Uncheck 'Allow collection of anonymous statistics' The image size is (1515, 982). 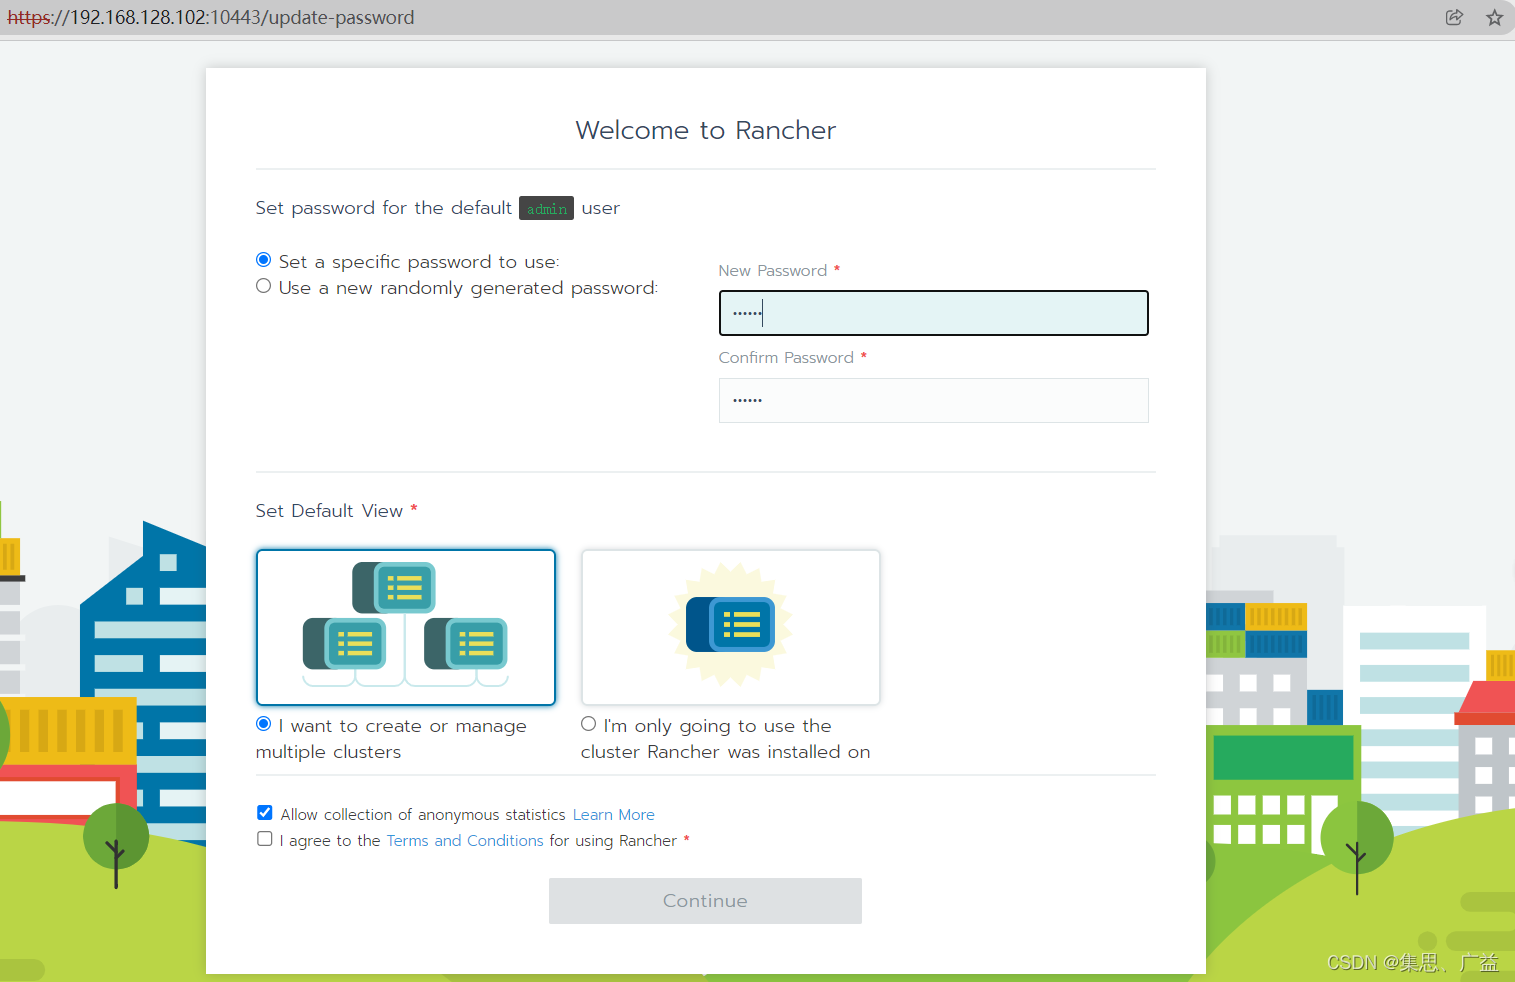pyautogui.click(x=265, y=813)
